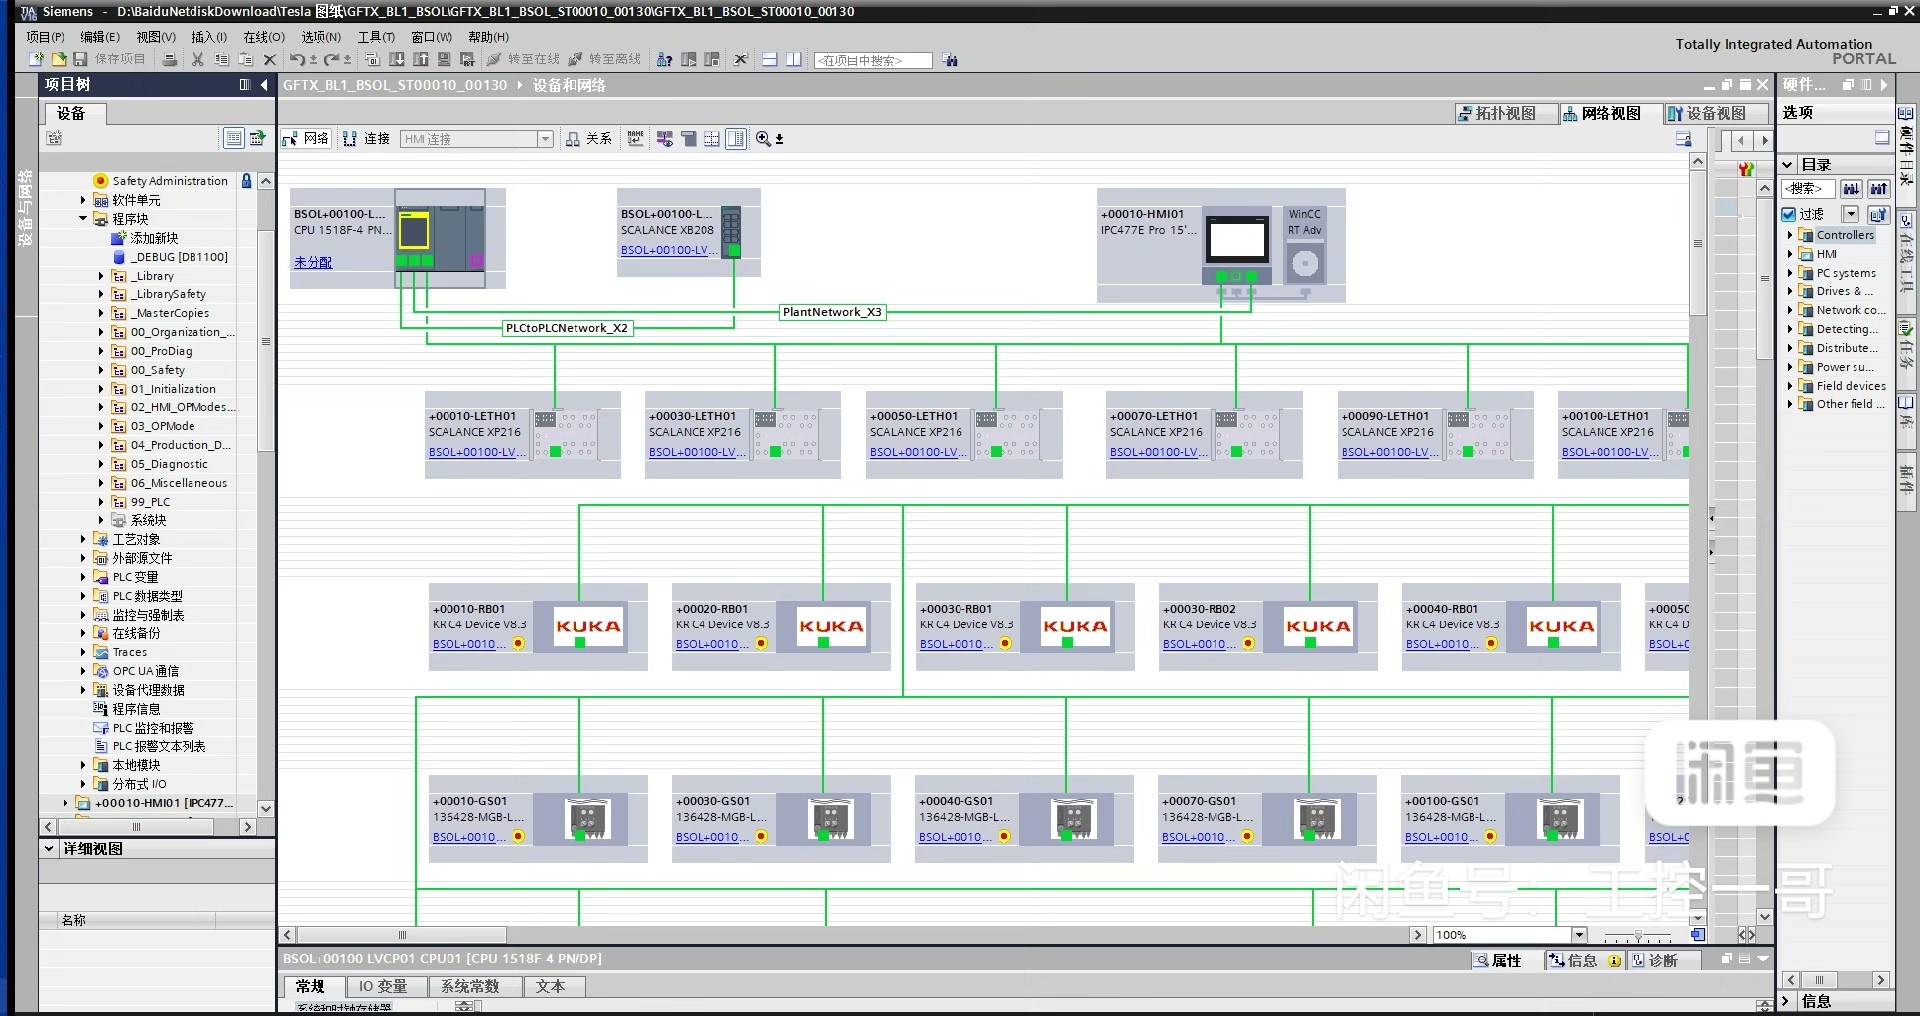Viewport: 1920px width, 1016px height.
Task: Click the Relations (关系) icon in network toolbar
Action: pyautogui.click(x=589, y=139)
